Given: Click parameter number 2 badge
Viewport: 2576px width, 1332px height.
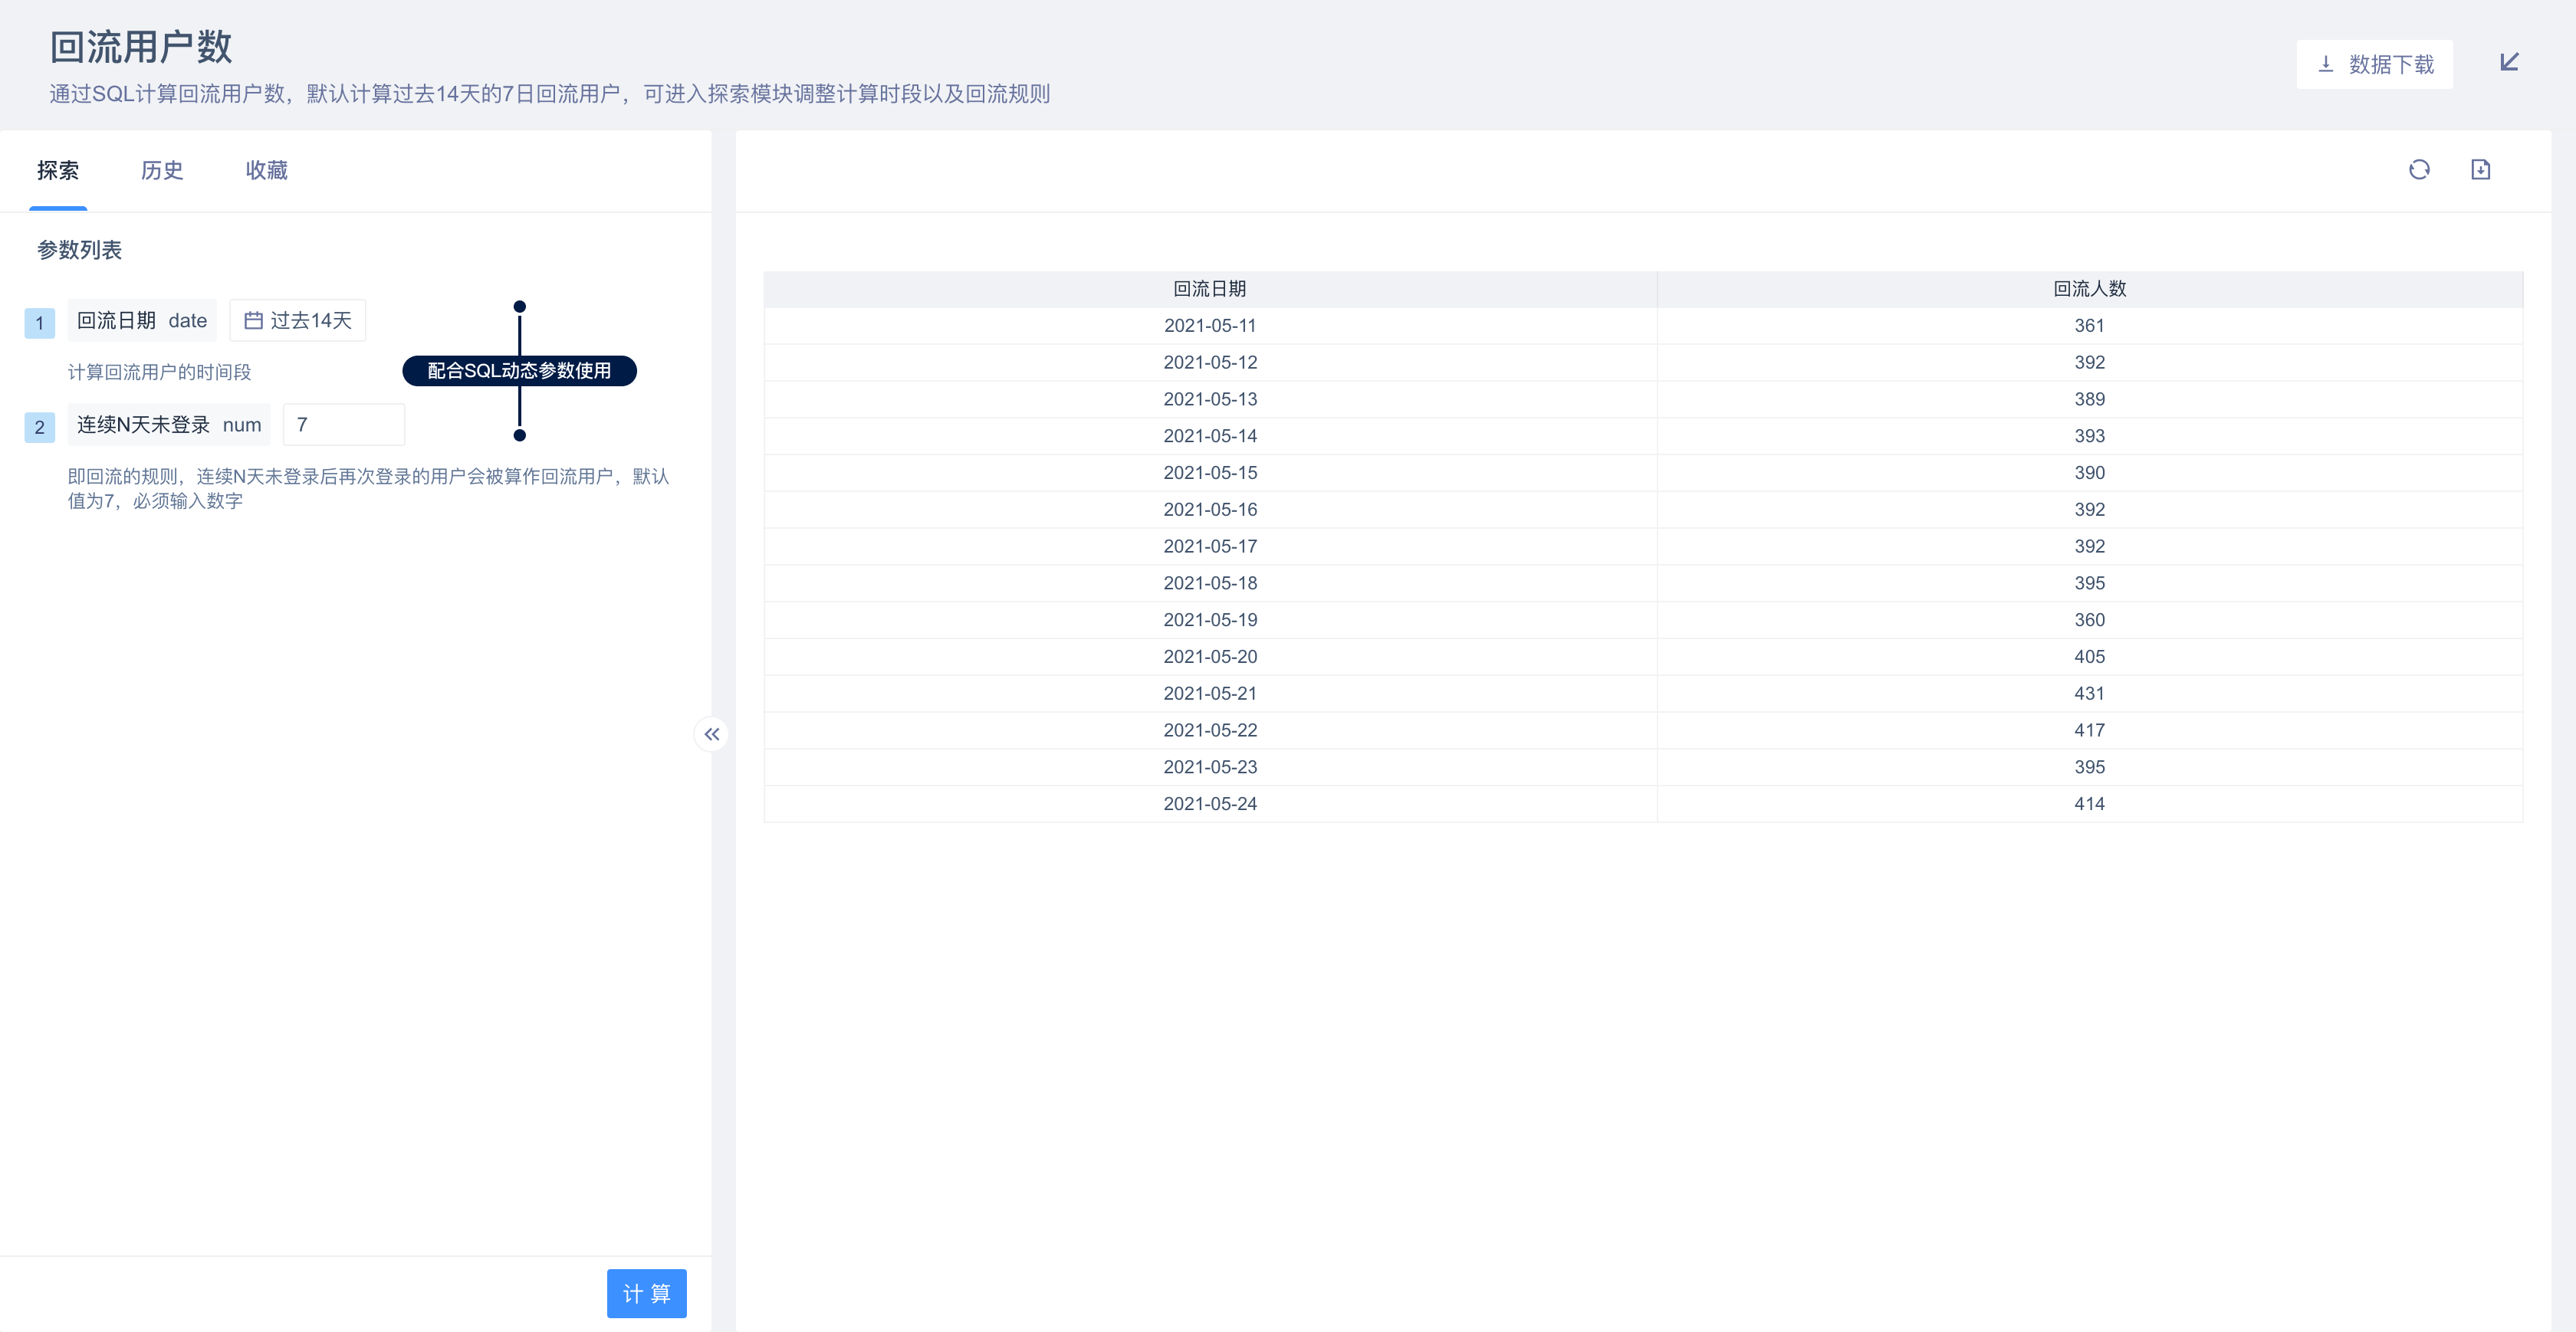Looking at the screenshot, I should (x=40, y=427).
